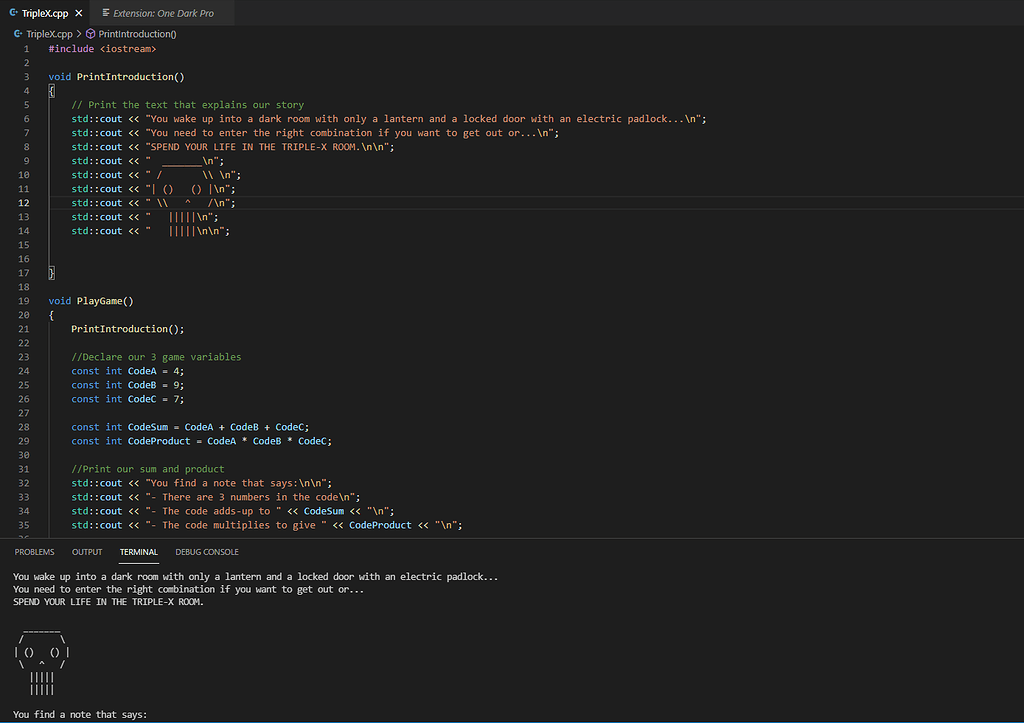Click the PrintIntroduction symbol cube icon in breadcrumbs
Screen dimensions: 1024x723
pyautogui.click(x=91, y=33)
